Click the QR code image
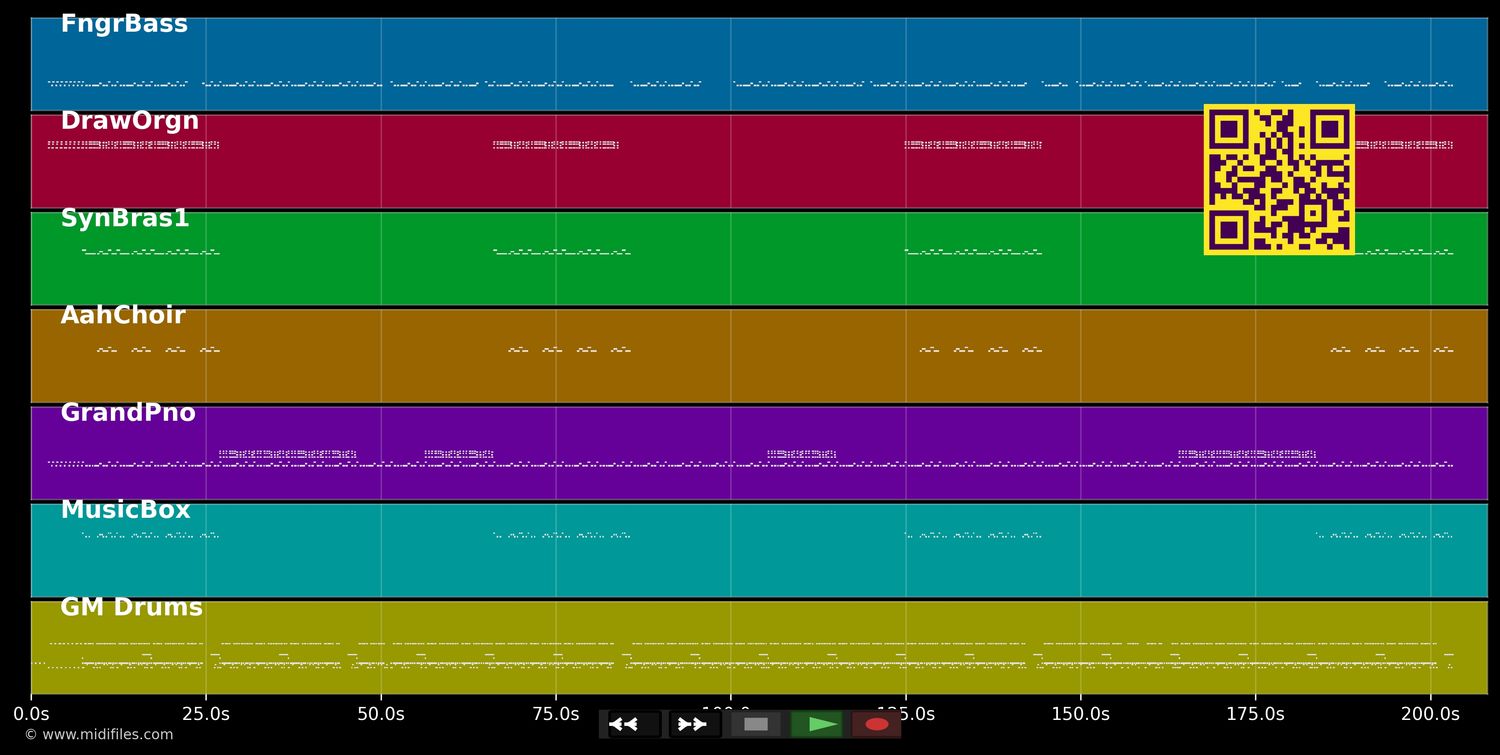Viewport: 1500px width, 755px height. coord(1279,179)
